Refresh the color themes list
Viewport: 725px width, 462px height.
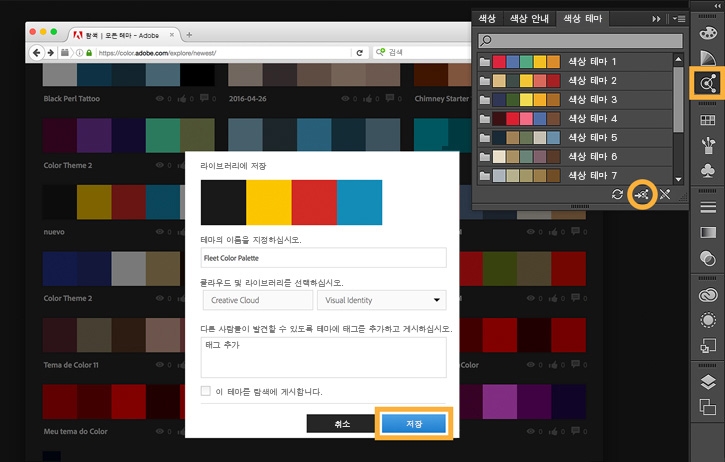[617, 194]
